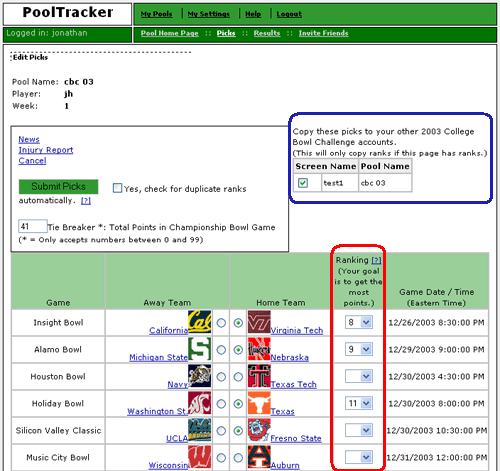Viewport: 500px width, 471px height.
Task: Pick UCLA in the Silicon Valley Classic
Action: [221, 431]
